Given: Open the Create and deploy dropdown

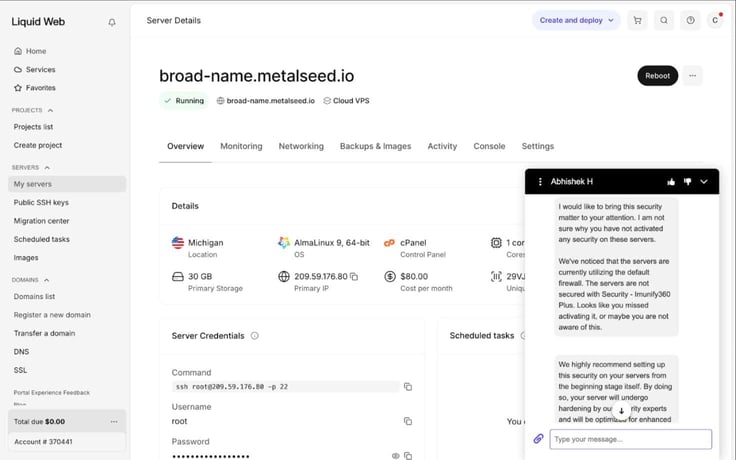Looking at the screenshot, I should click(576, 20).
